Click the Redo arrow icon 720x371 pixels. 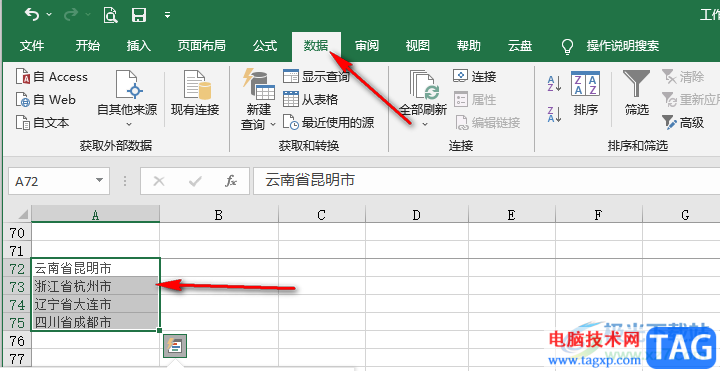(71, 15)
